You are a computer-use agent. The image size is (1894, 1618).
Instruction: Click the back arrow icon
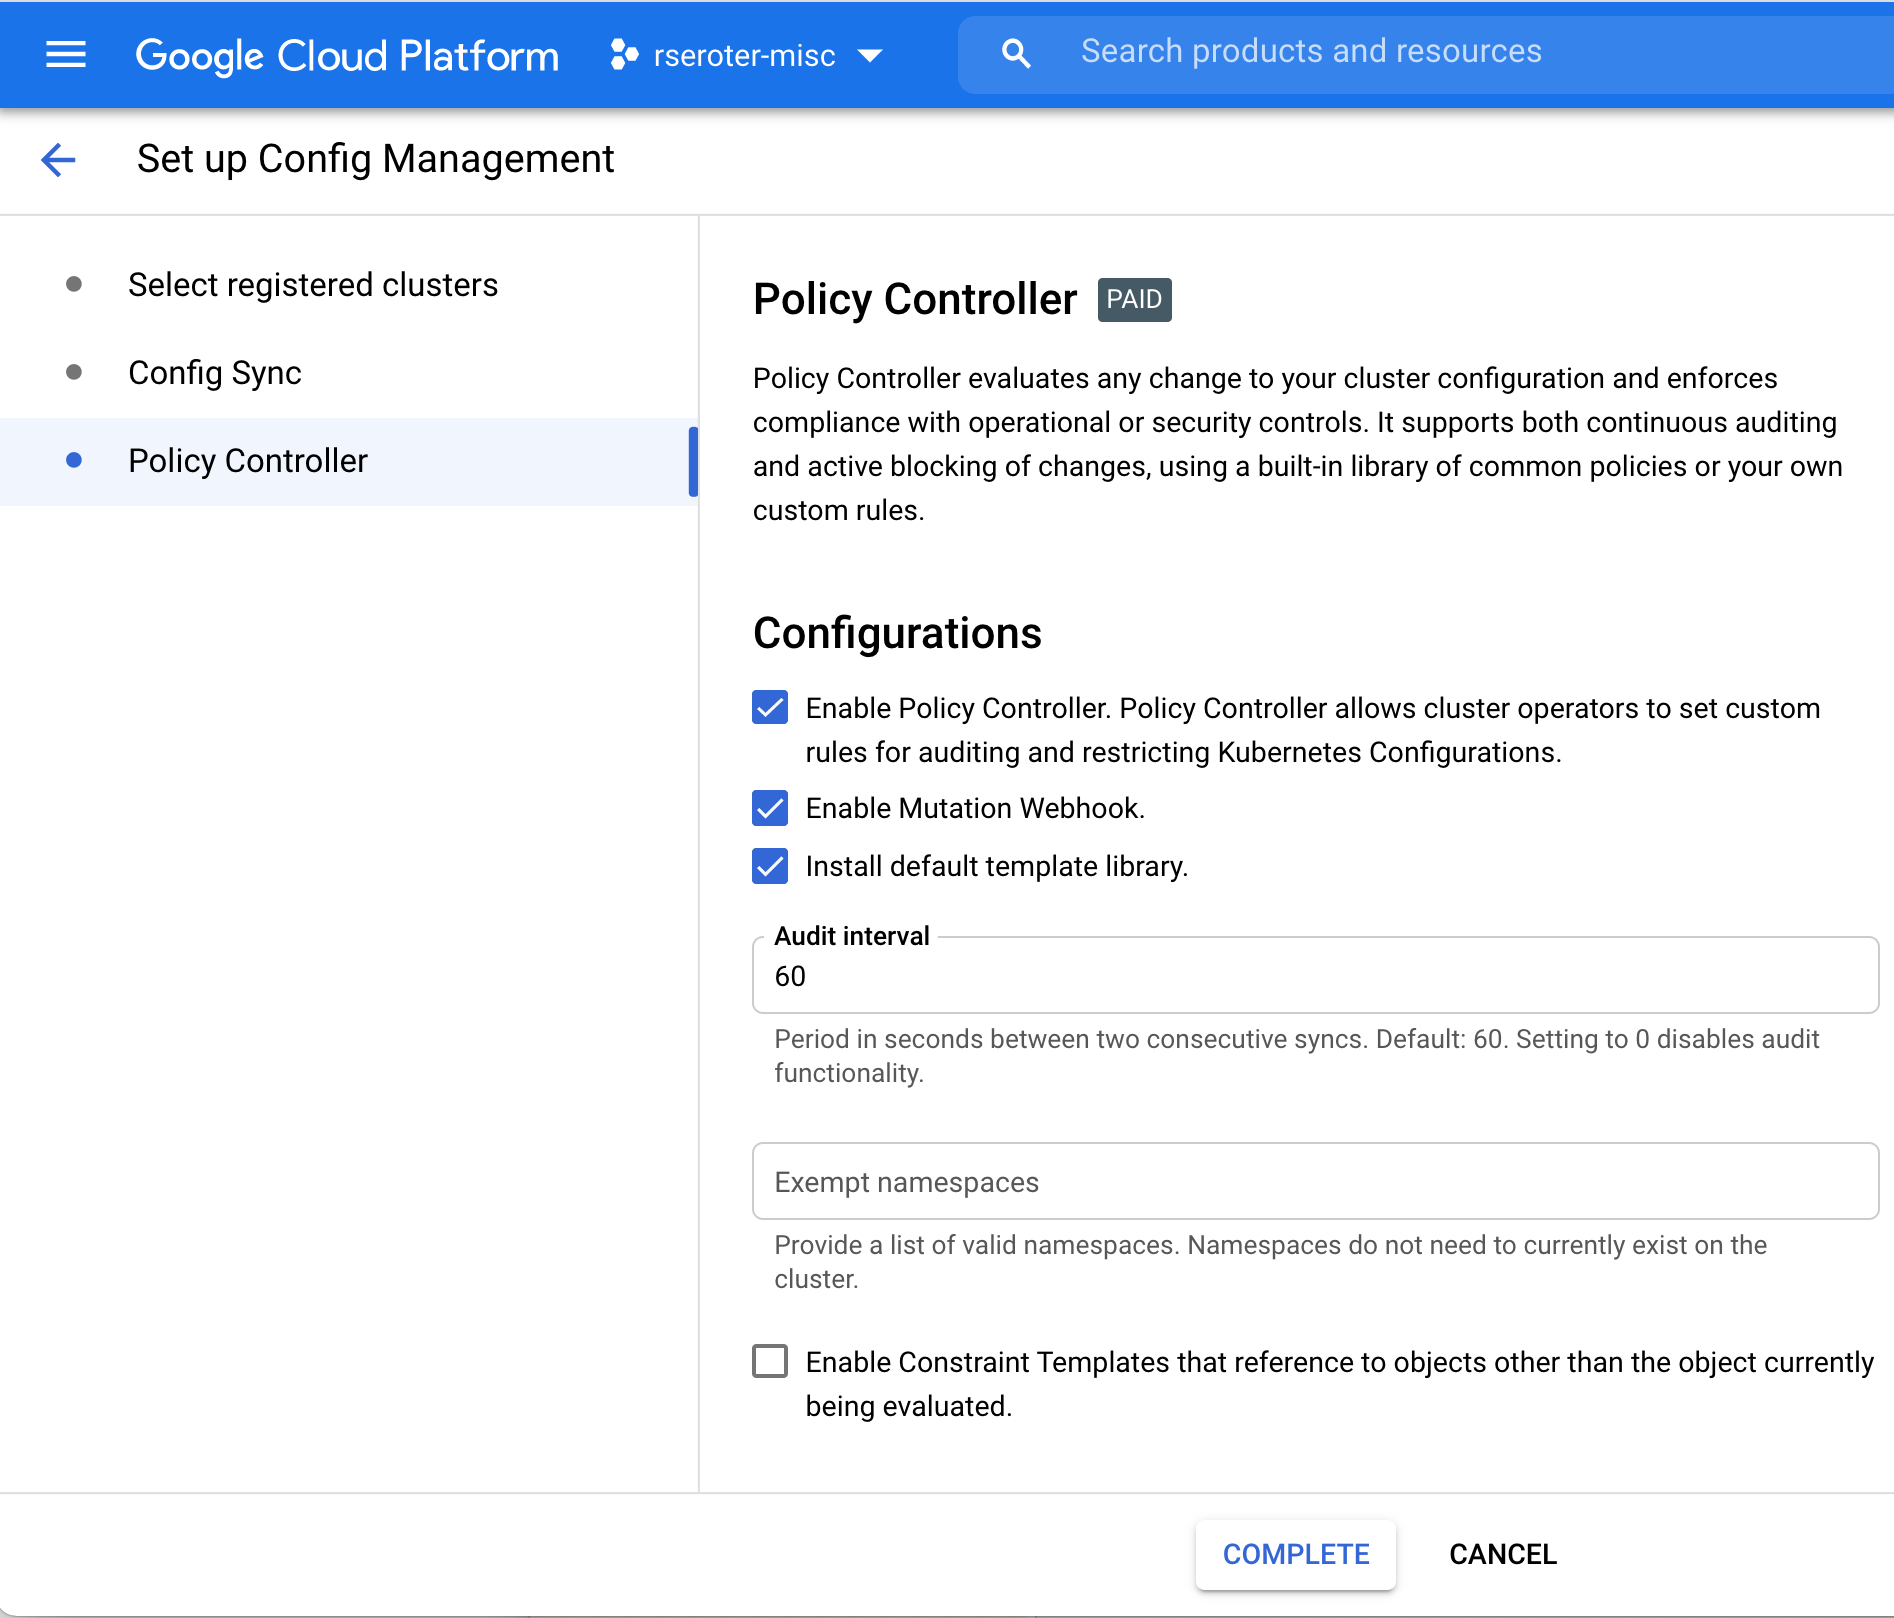58,159
